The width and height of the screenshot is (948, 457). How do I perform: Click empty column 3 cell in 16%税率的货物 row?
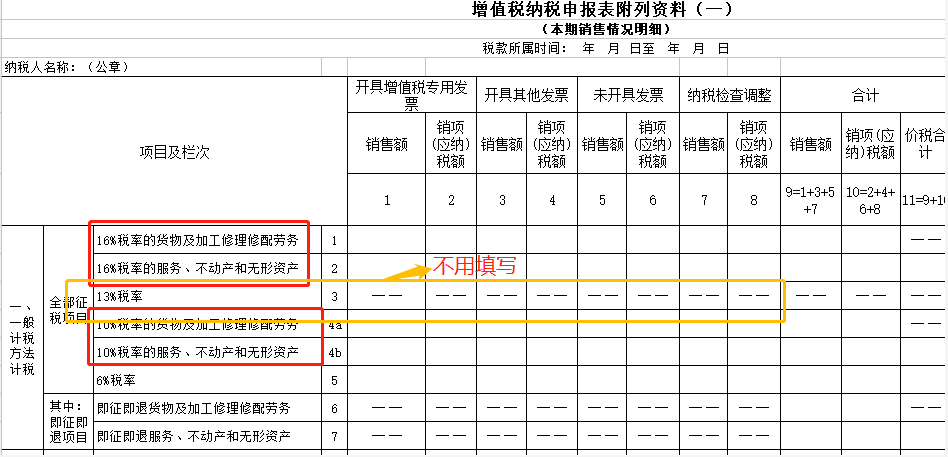click(502, 240)
